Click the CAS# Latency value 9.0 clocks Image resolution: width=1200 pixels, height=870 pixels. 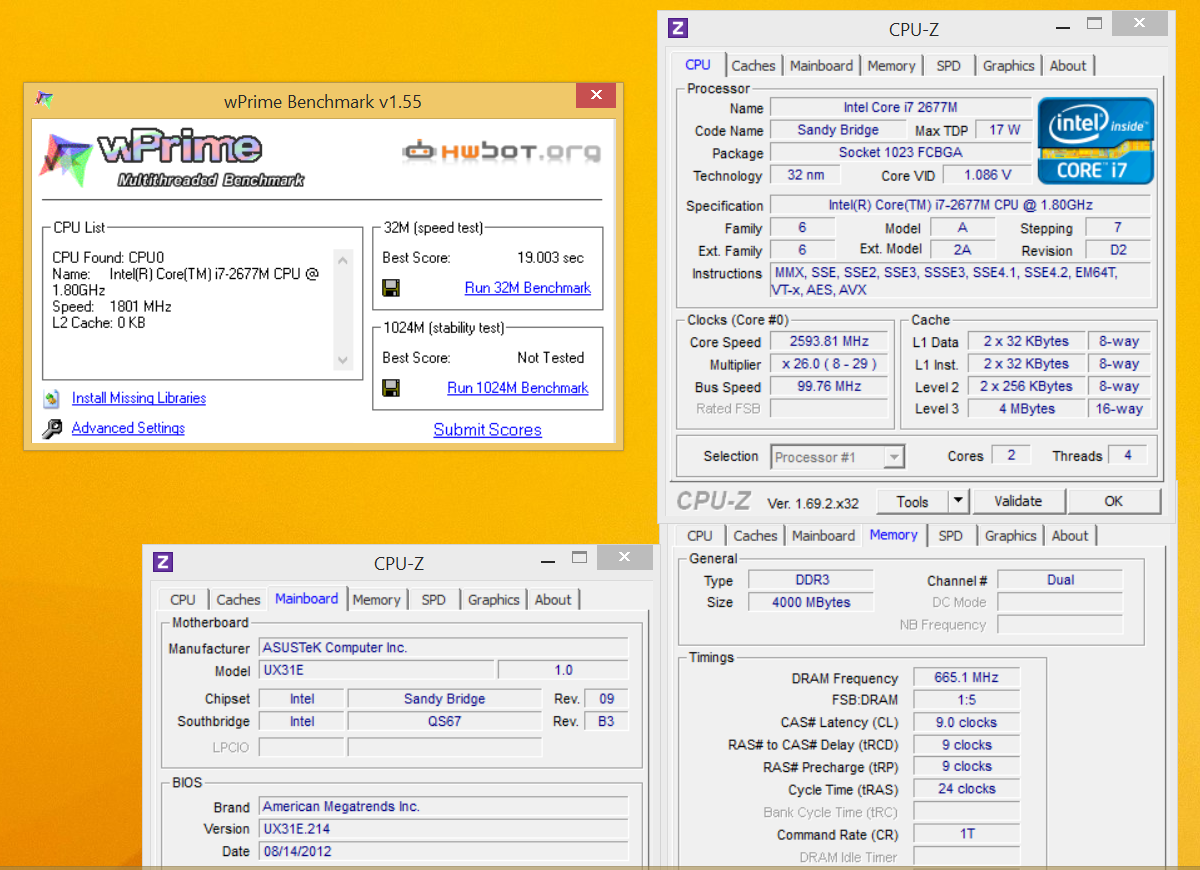pyautogui.click(x=965, y=722)
